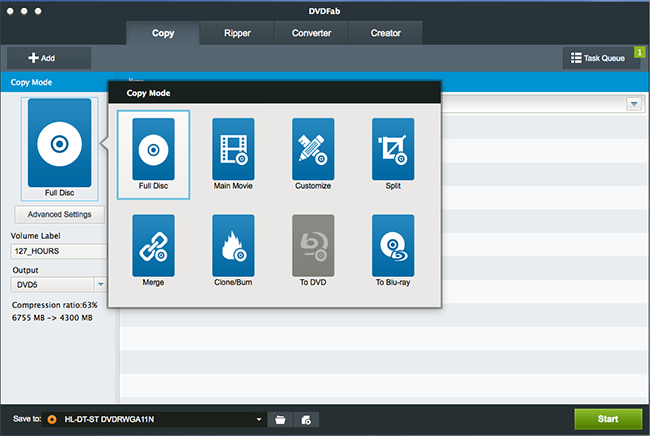The width and height of the screenshot is (650, 436).
Task: Switch to the Copy tab
Action: click(163, 33)
